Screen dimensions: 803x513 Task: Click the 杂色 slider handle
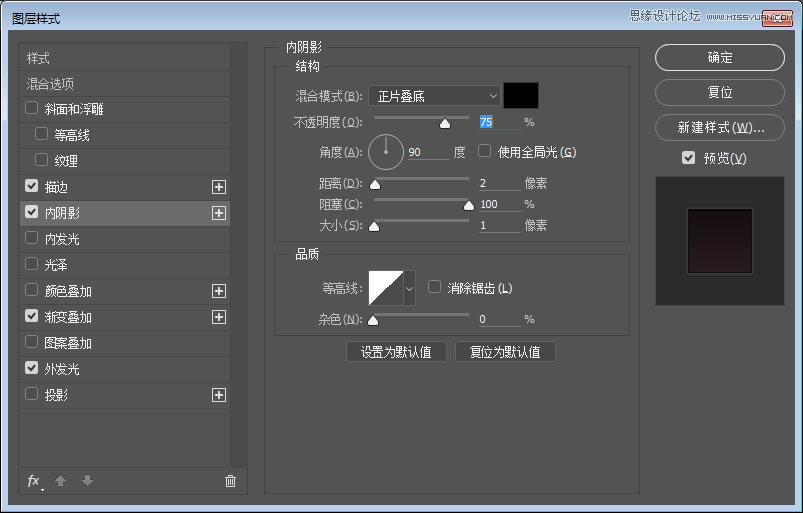pos(373,320)
